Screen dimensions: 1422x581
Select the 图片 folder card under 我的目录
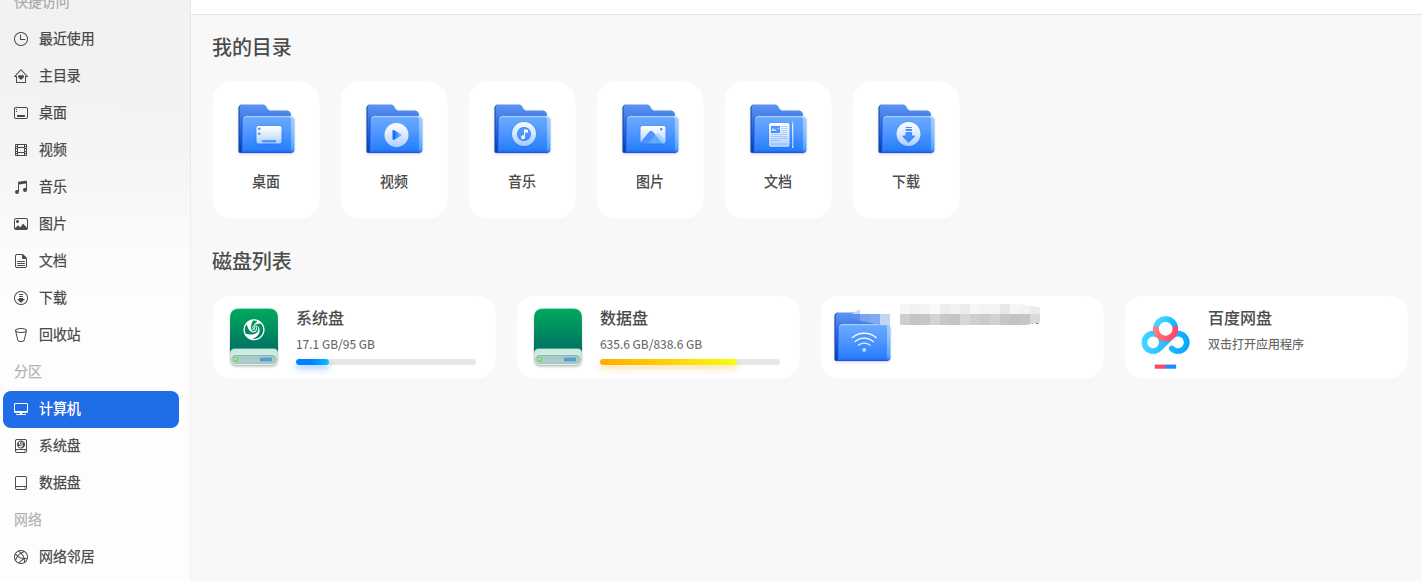pyautogui.click(x=650, y=150)
